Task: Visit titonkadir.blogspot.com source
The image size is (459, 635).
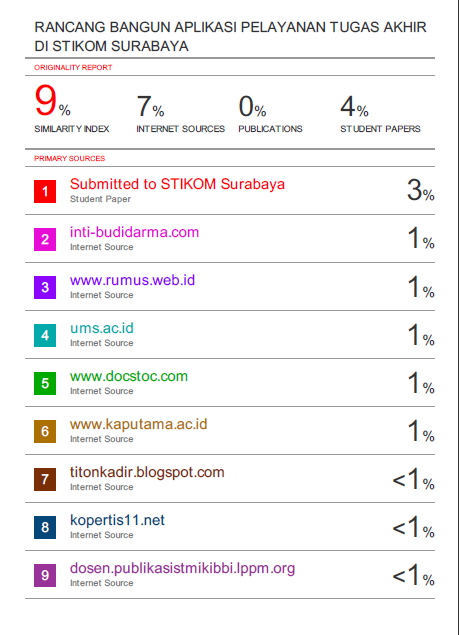Action: pos(147,472)
